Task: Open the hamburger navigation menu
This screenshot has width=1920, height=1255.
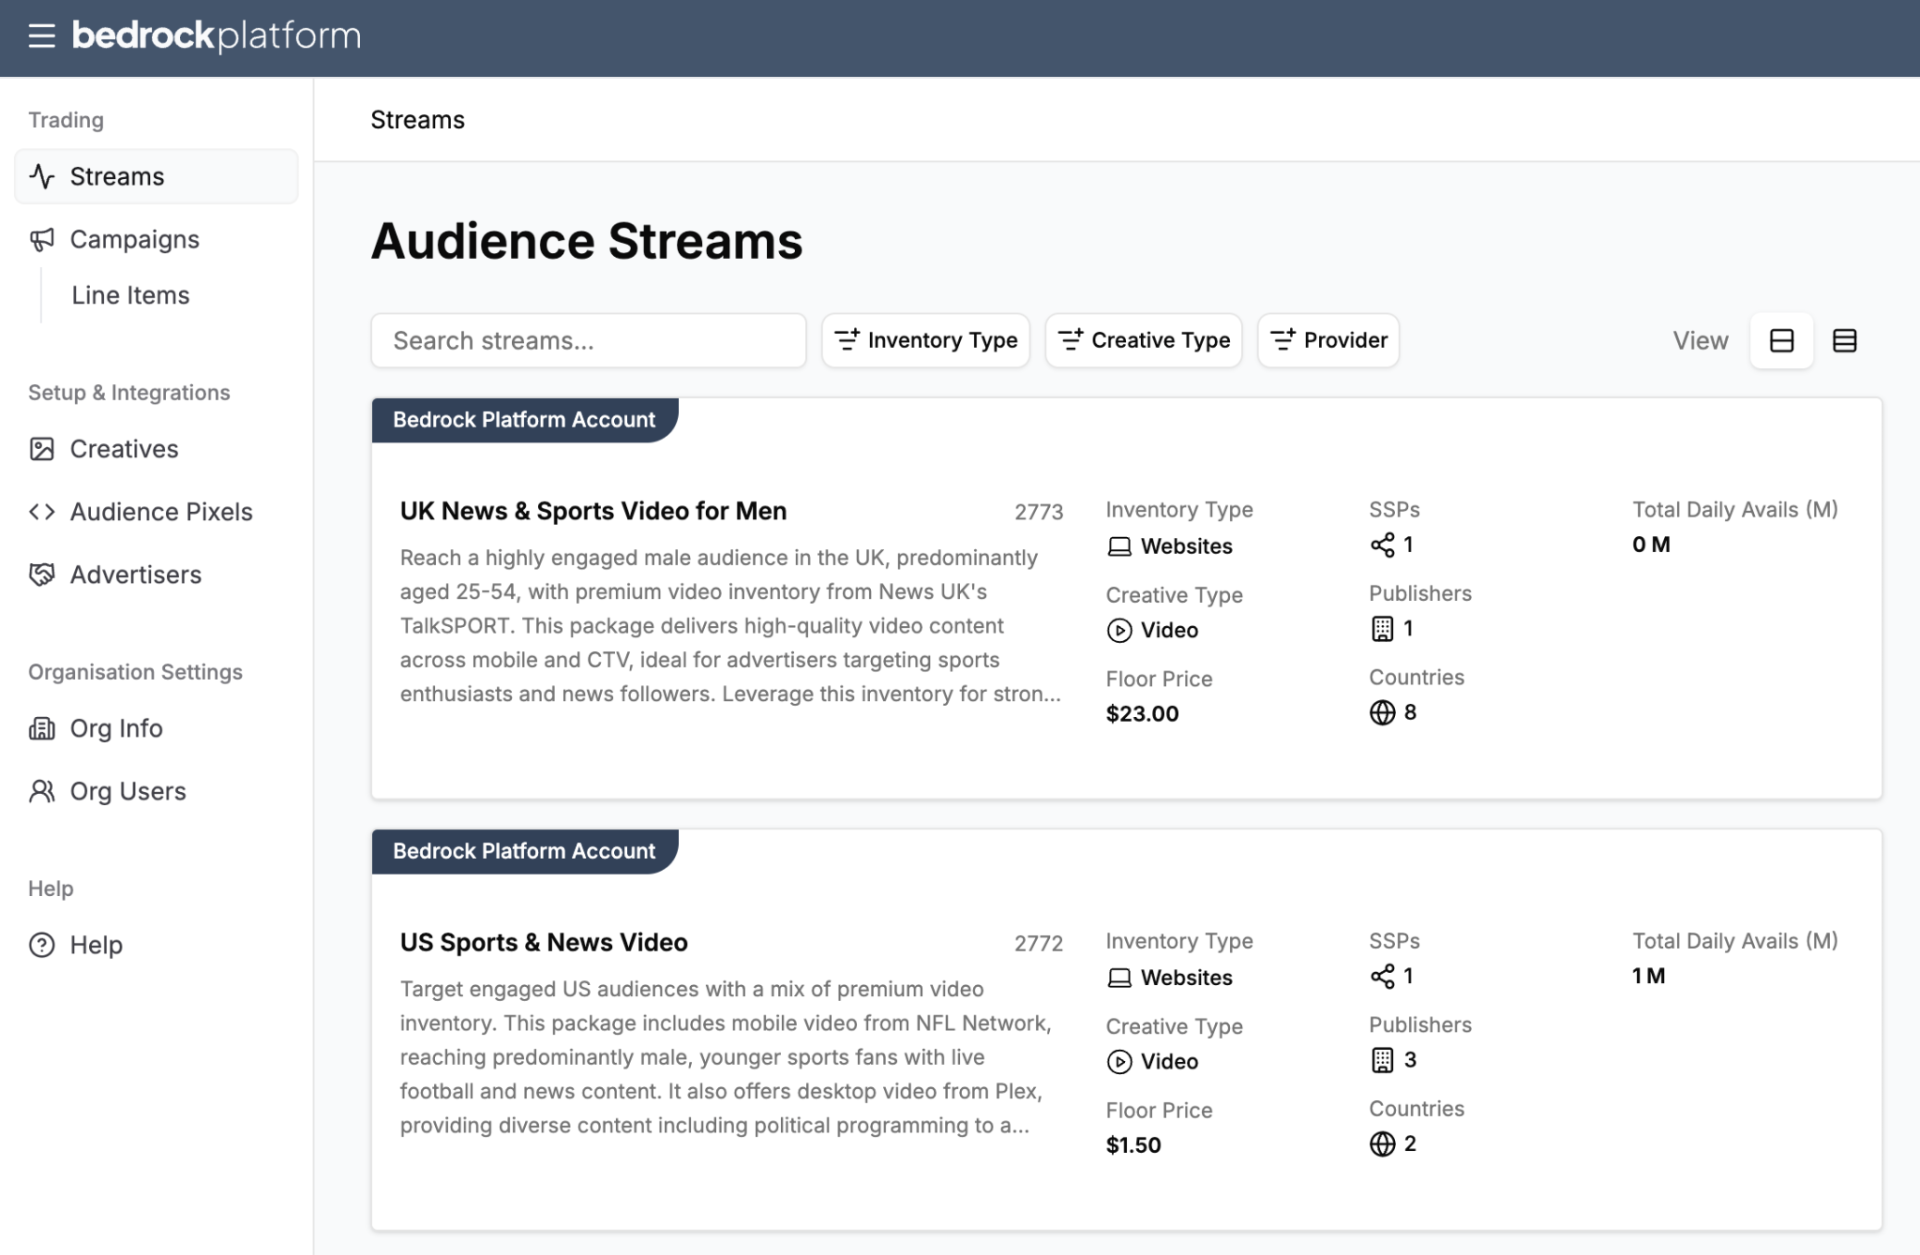Action: pyautogui.click(x=41, y=37)
